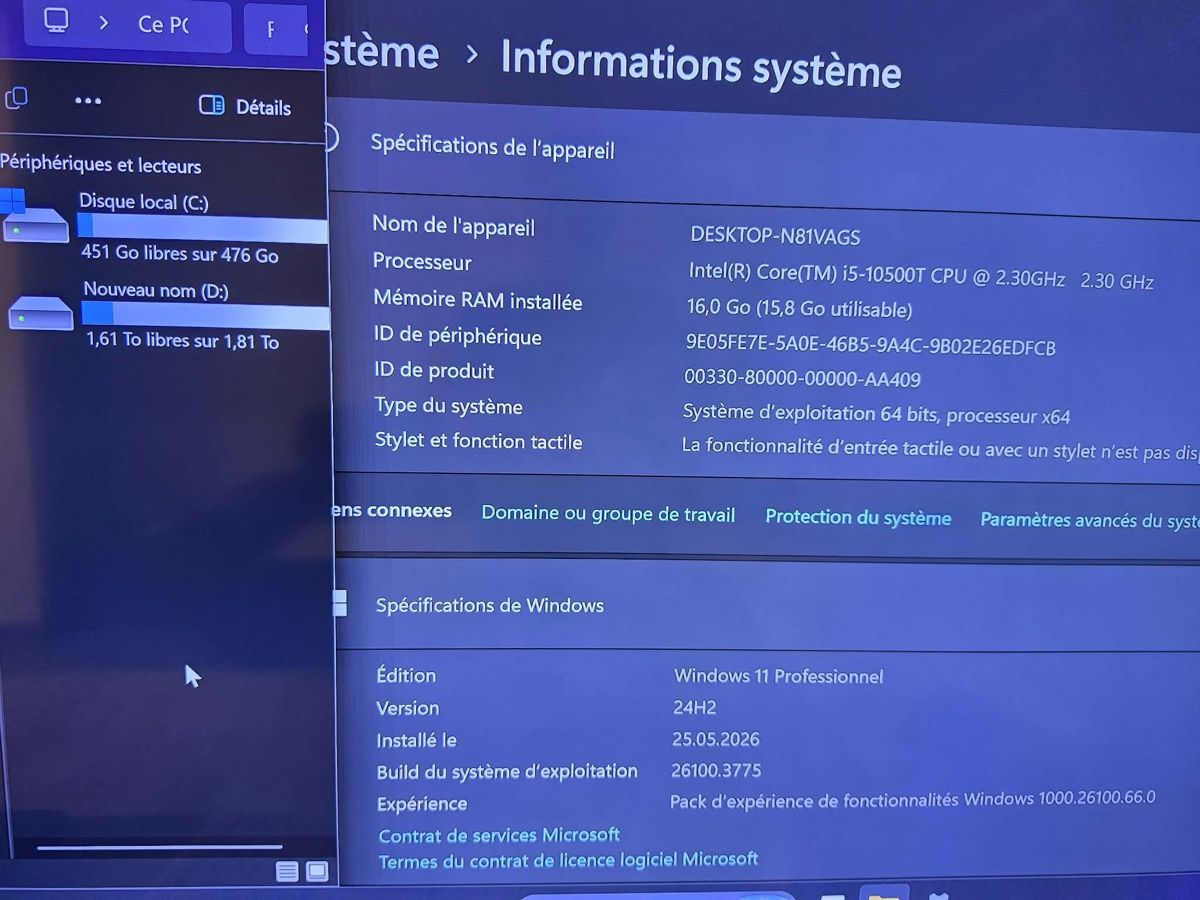Open Nouveau nom (D:) drive icon
The height and width of the screenshot is (900, 1200).
tap(40, 312)
